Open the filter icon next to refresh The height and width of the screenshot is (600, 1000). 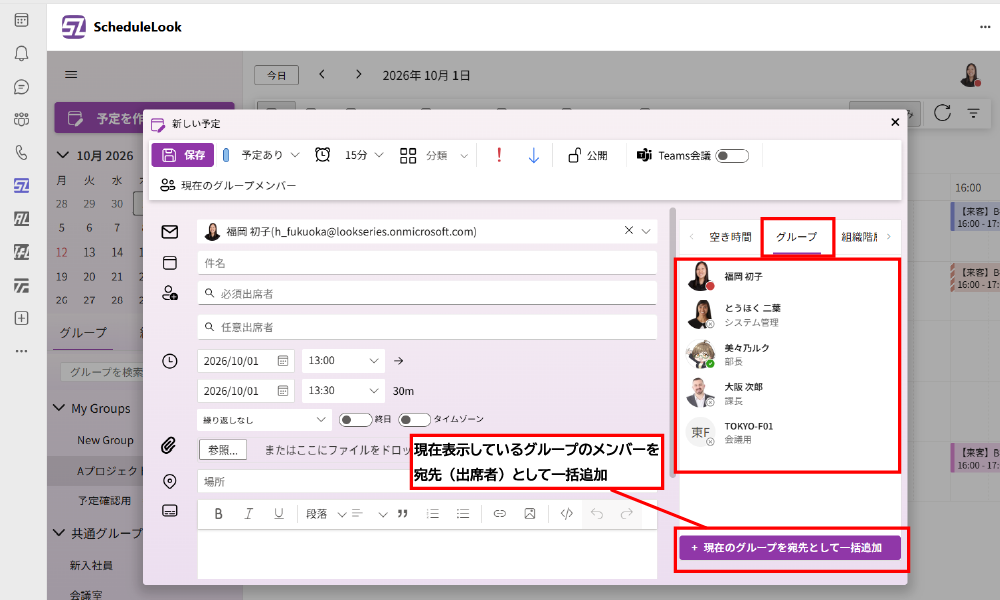coord(973,113)
